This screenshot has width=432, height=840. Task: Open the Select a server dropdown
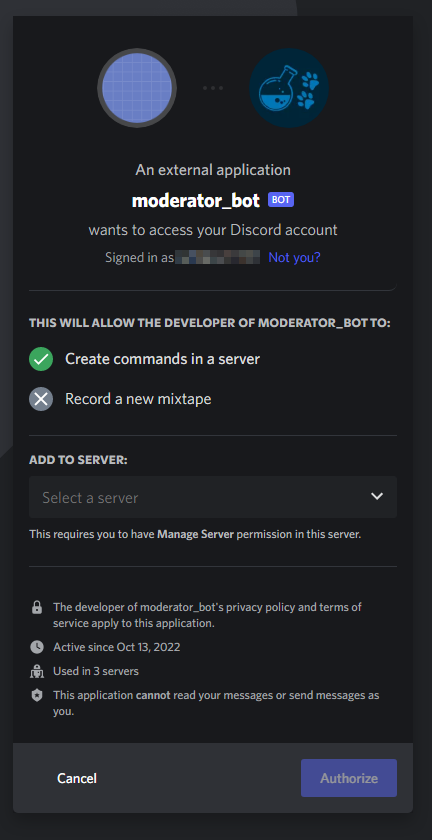(x=213, y=497)
